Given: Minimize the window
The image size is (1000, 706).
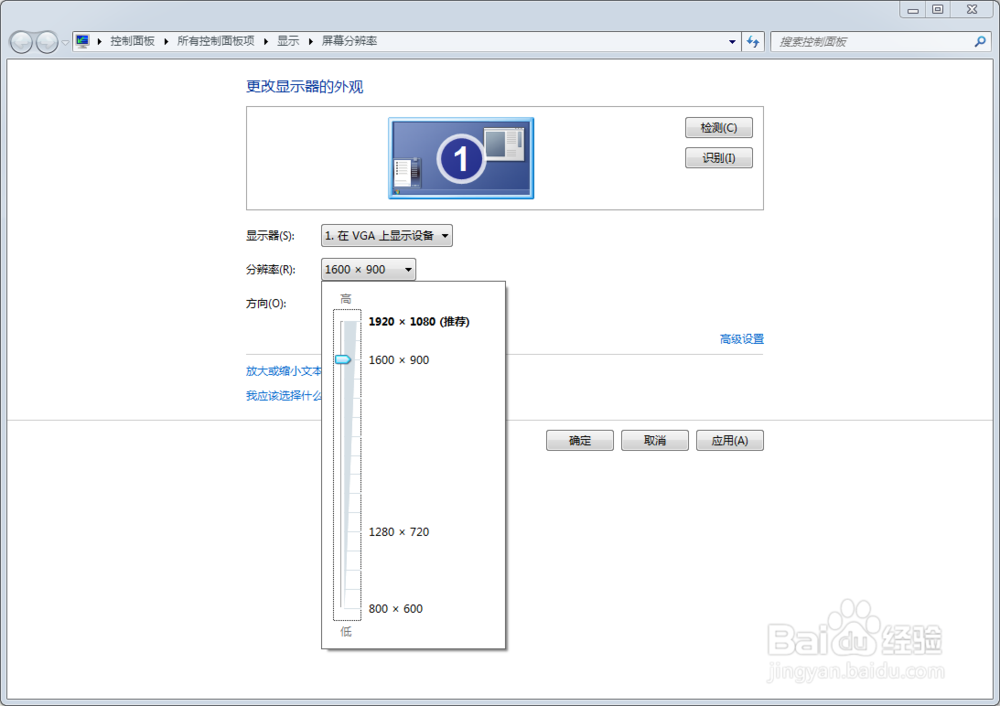Looking at the screenshot, I should point(913,10).
